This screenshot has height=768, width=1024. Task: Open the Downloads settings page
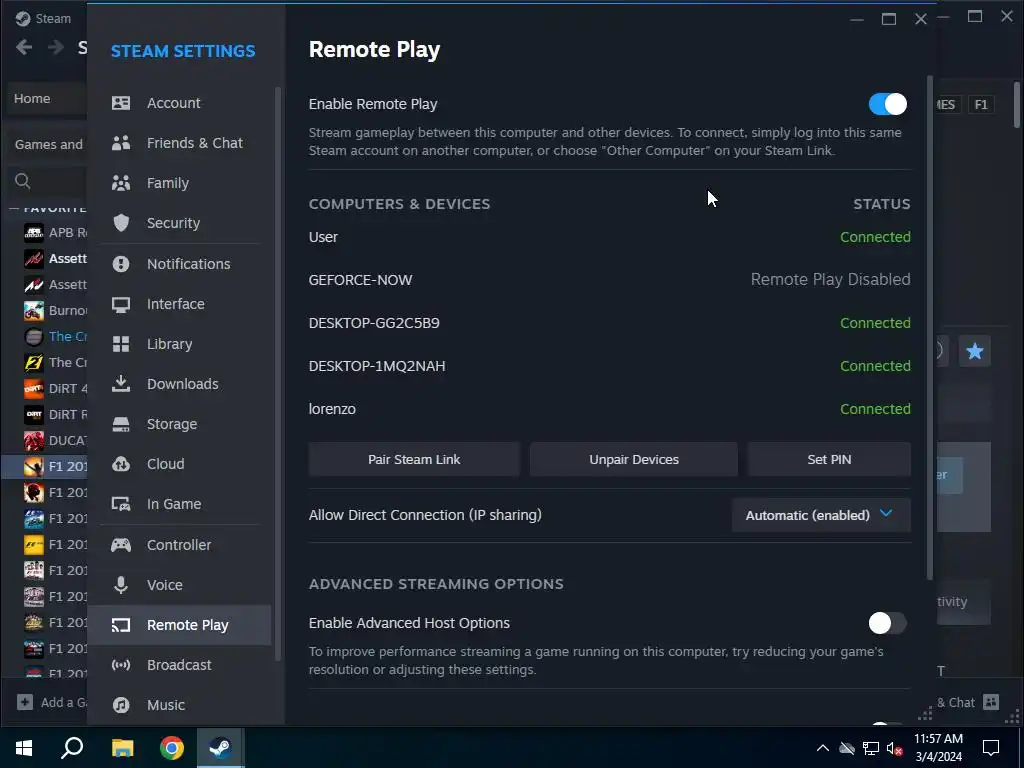point(179,384)
